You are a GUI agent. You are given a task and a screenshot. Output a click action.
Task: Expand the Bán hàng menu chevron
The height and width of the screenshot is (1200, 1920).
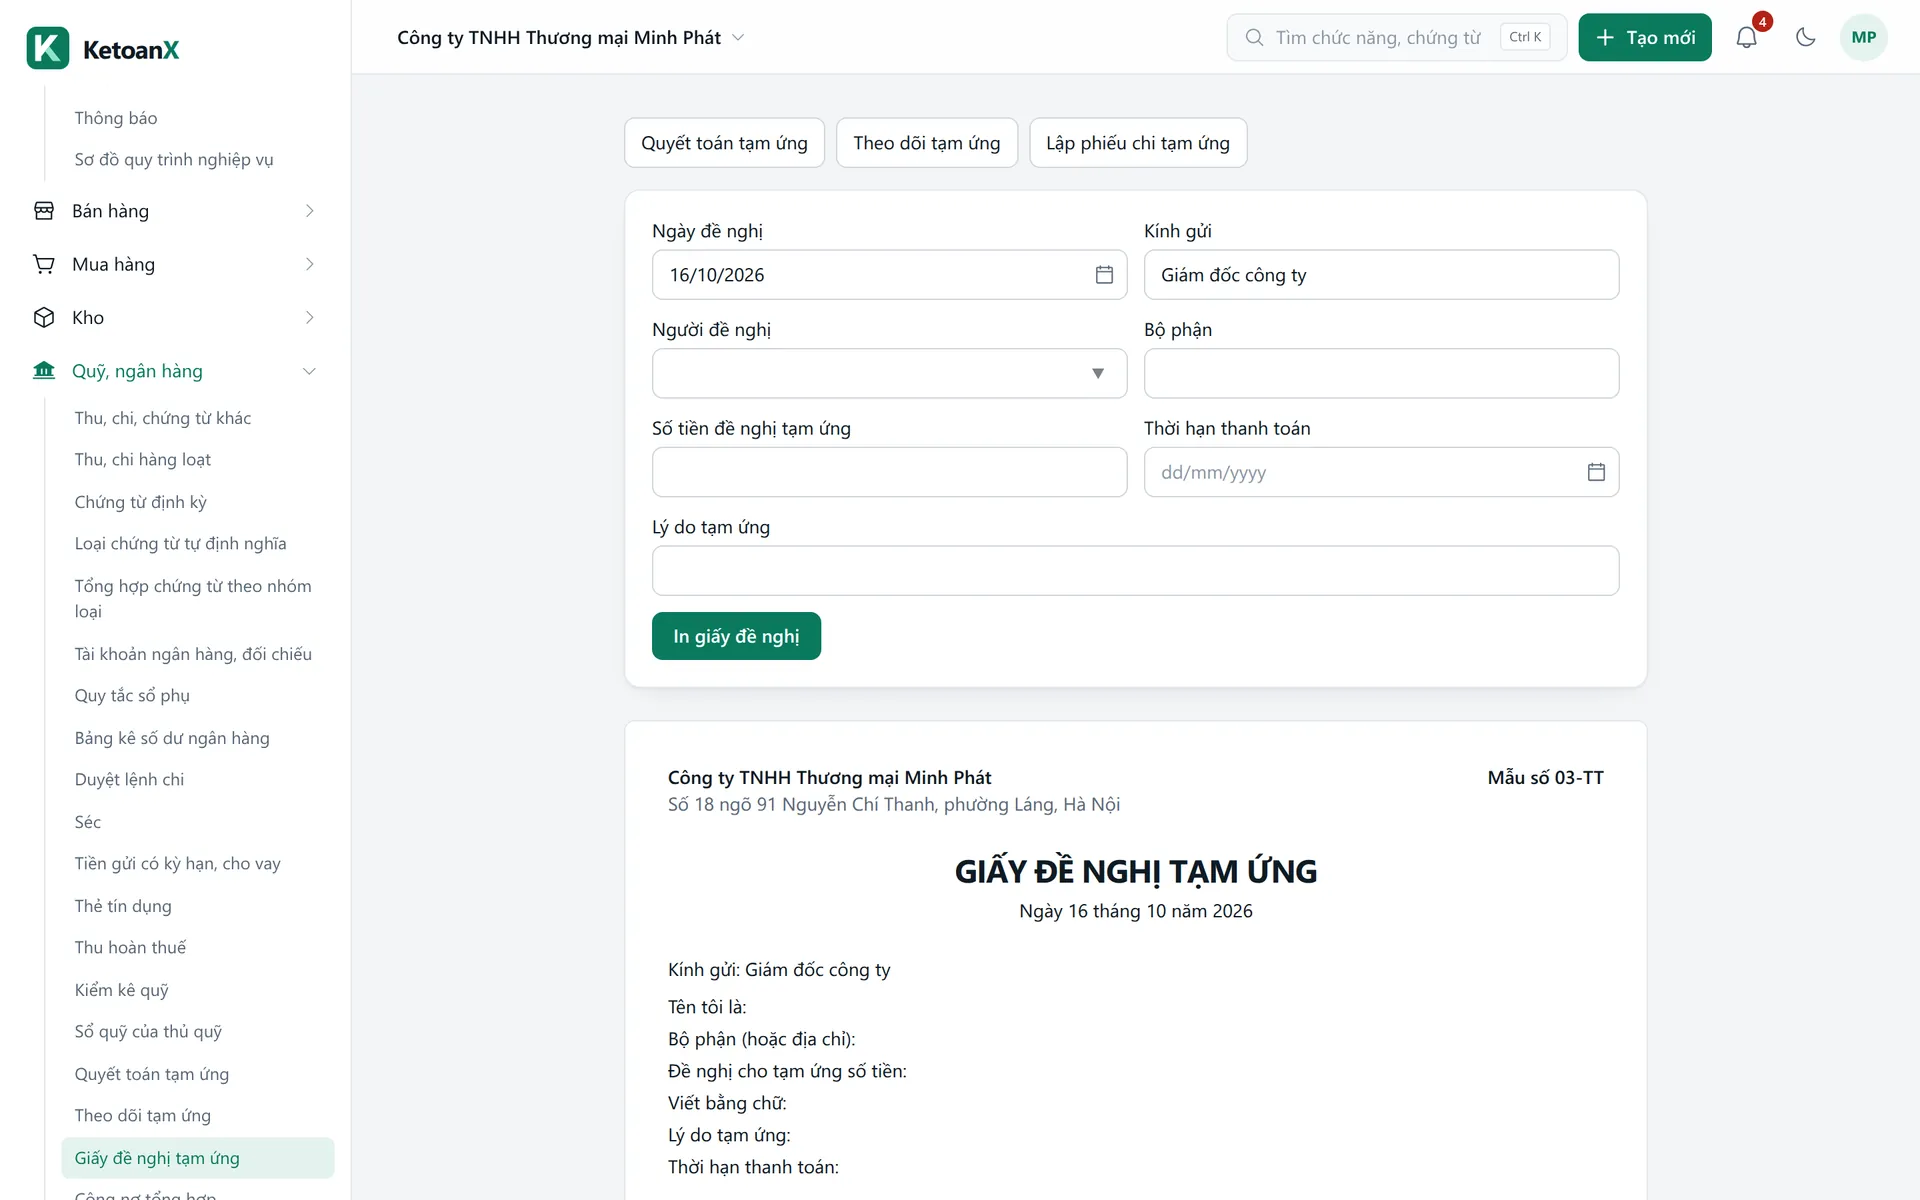click(309, 211)
